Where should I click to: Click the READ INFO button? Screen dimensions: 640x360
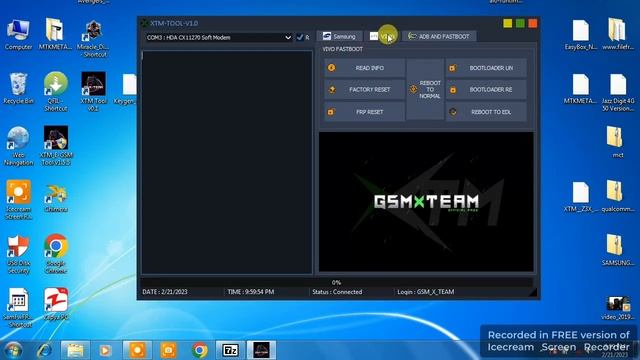(x=364, y=68)
